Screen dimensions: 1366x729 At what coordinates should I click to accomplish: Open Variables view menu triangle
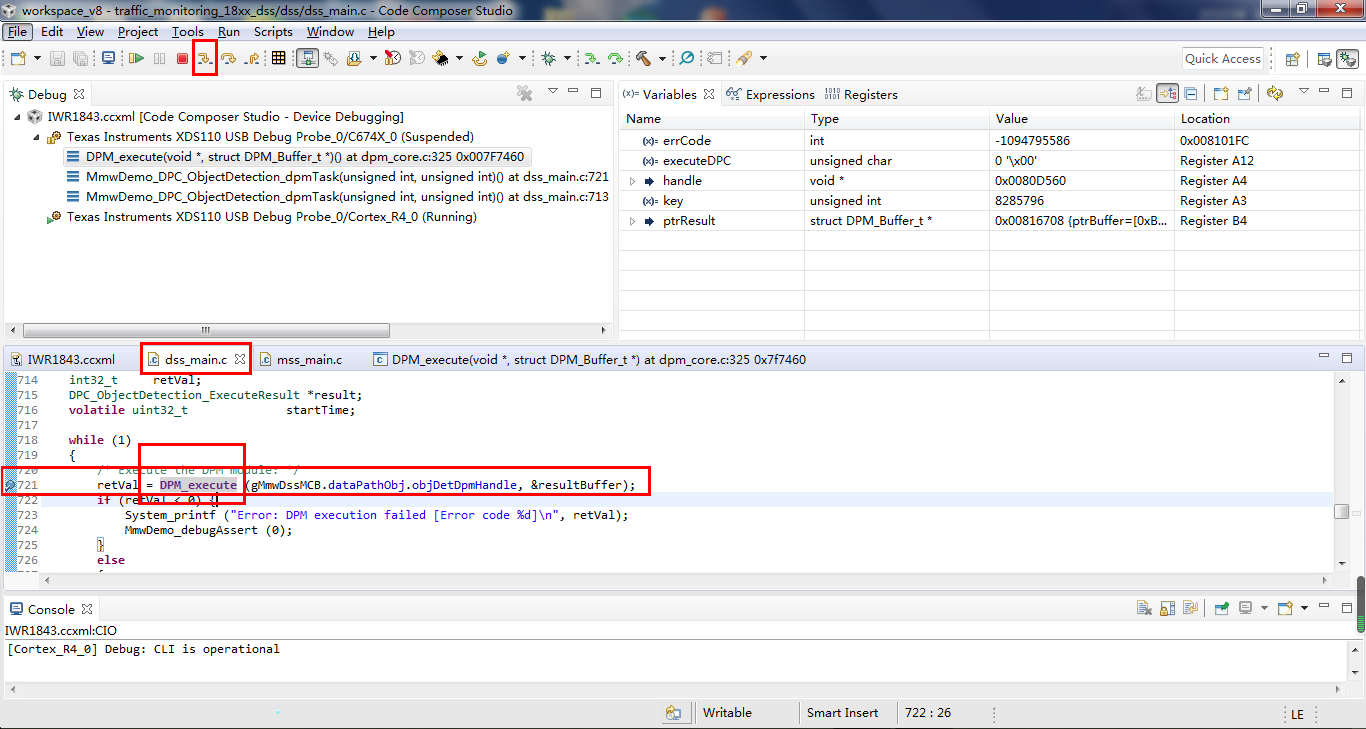1304,91
